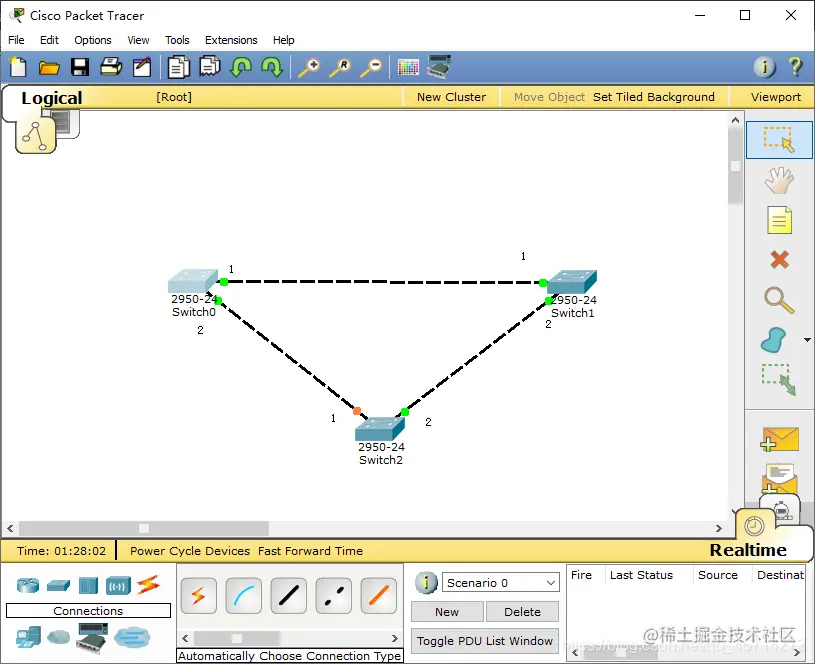Open the Edit menu

pyautogui.click(x=49, y=40)
